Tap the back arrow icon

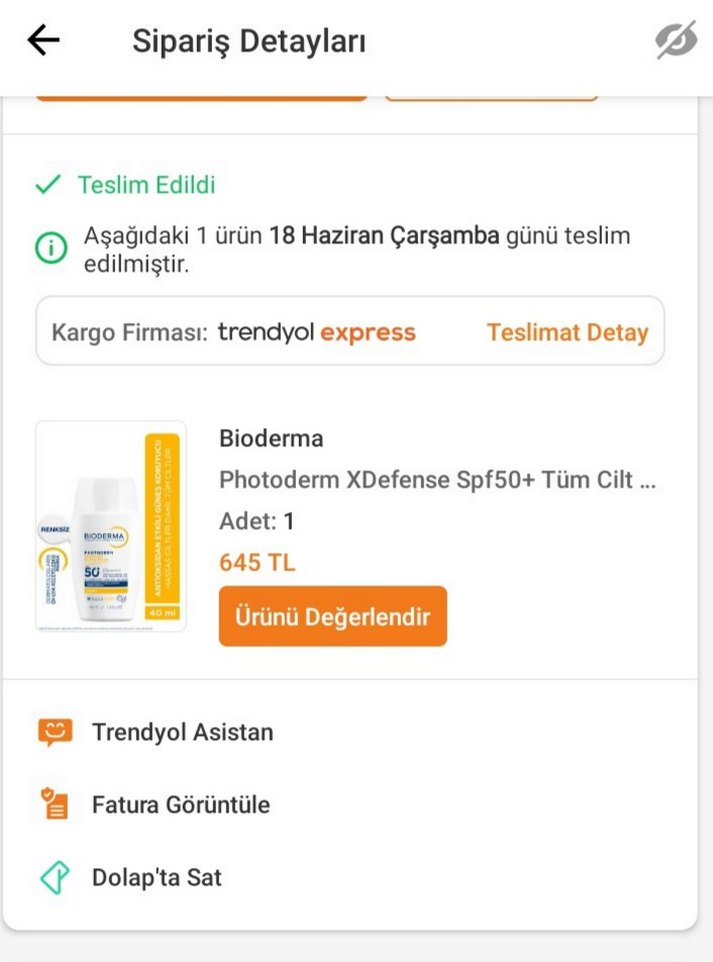coord(42,40)
